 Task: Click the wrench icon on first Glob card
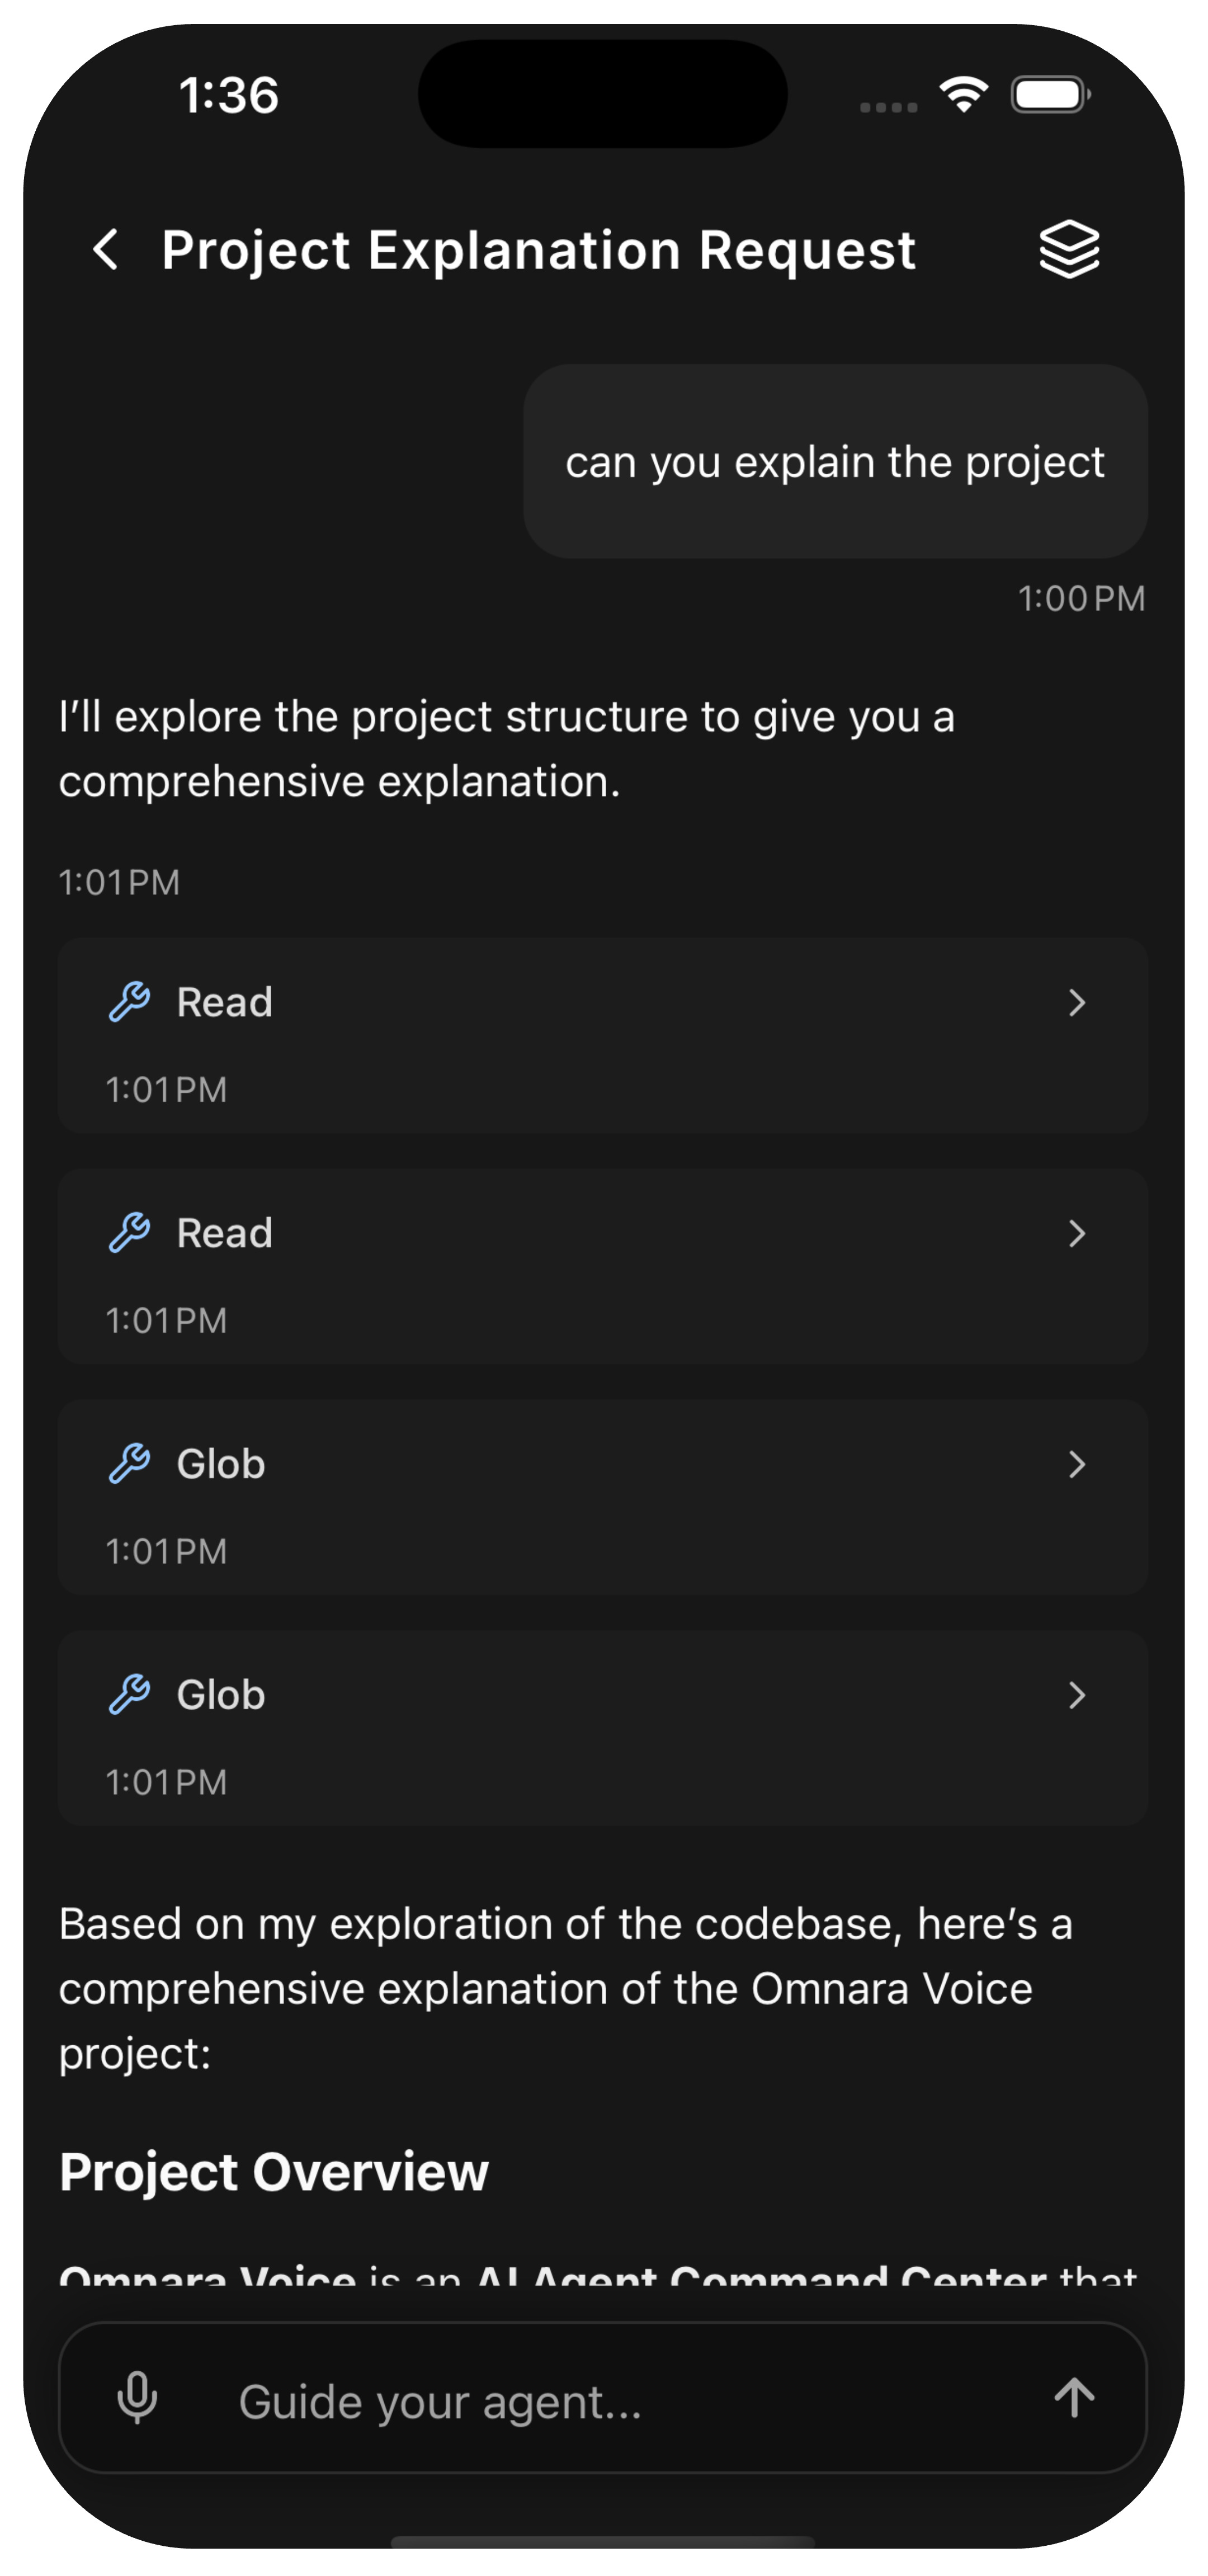[x=130, y=1463]
